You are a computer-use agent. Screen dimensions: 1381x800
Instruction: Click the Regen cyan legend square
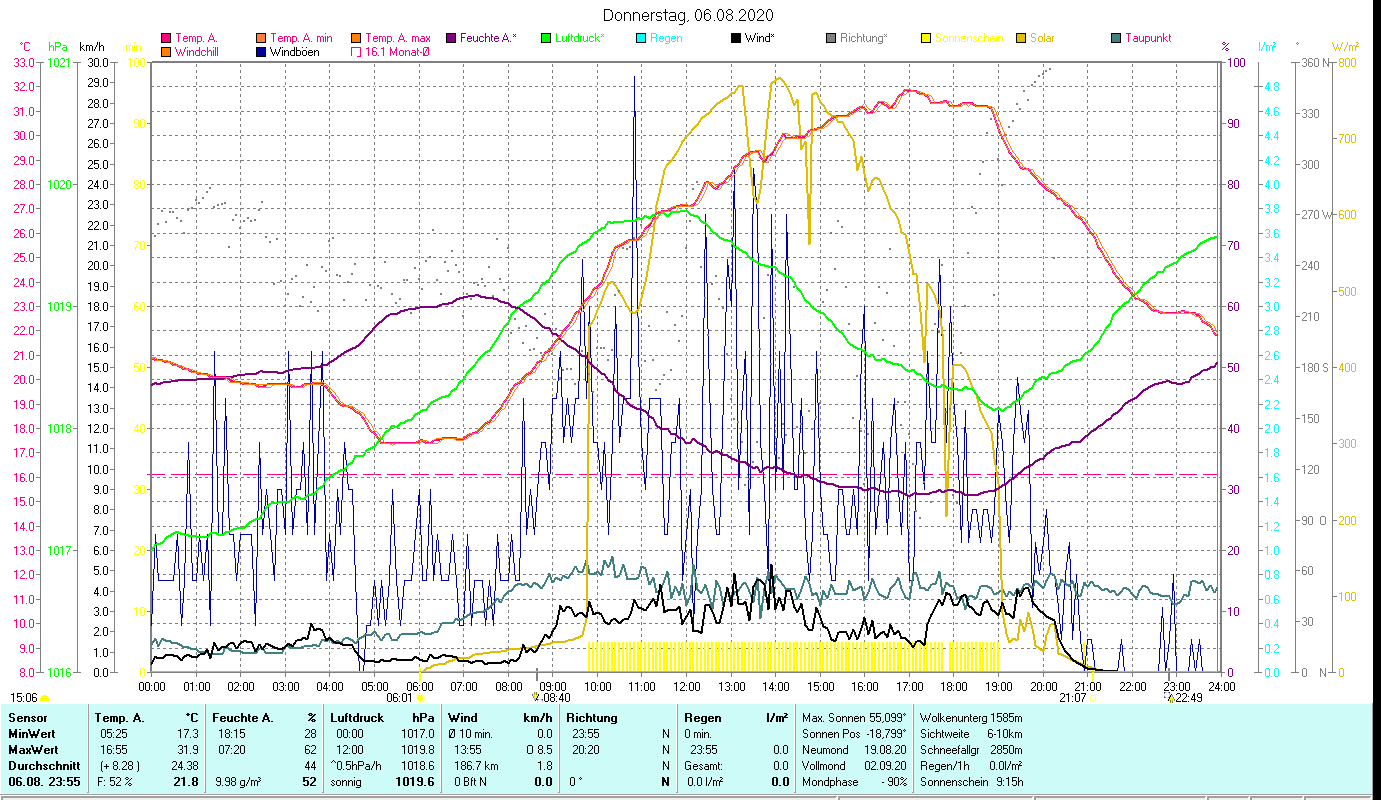tap(640, 38)
